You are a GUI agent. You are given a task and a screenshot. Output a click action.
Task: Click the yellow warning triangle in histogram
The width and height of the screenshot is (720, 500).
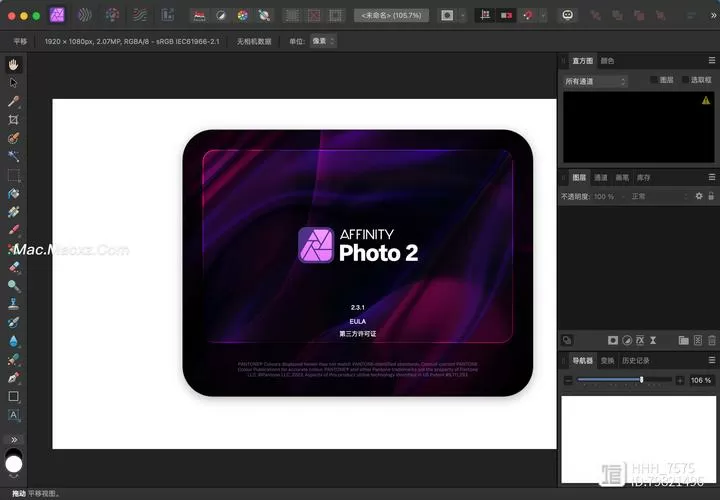tap(706, 100)
